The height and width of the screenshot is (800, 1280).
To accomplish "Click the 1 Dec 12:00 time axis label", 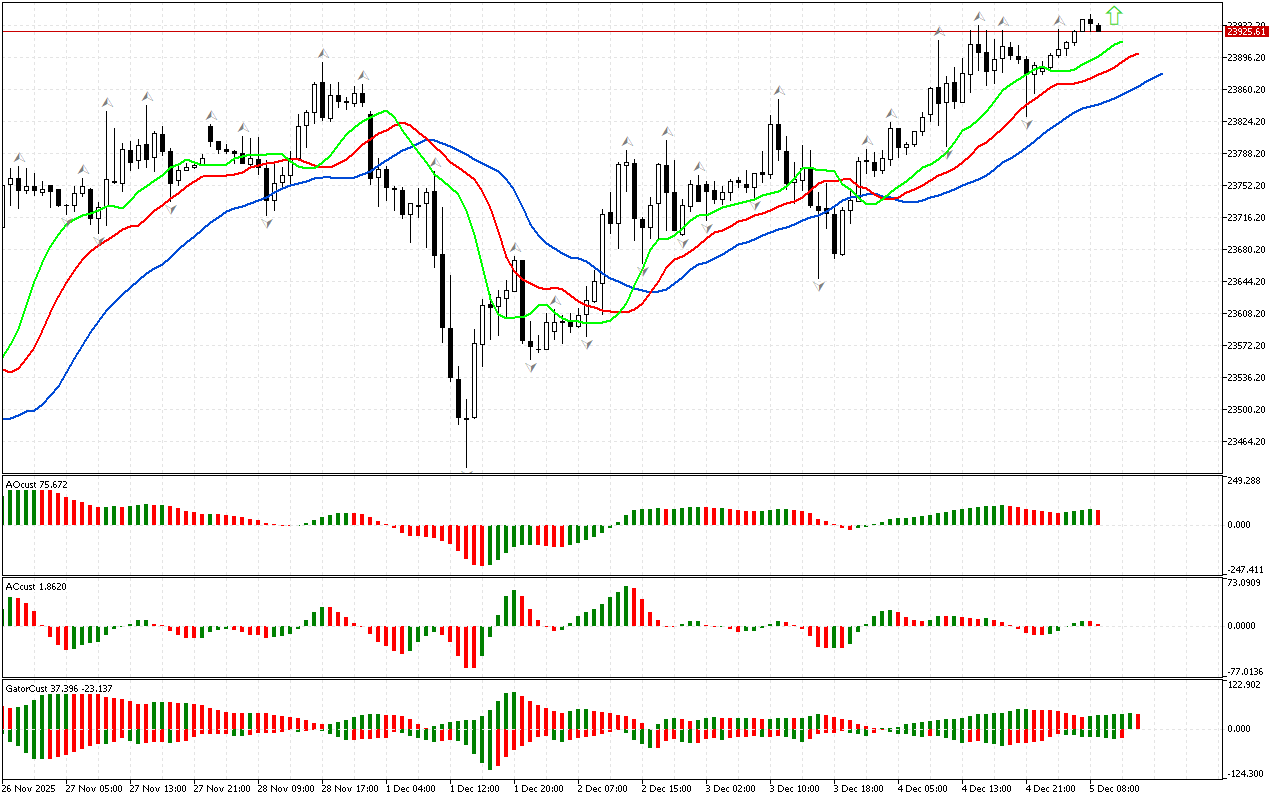I will 474,788.
